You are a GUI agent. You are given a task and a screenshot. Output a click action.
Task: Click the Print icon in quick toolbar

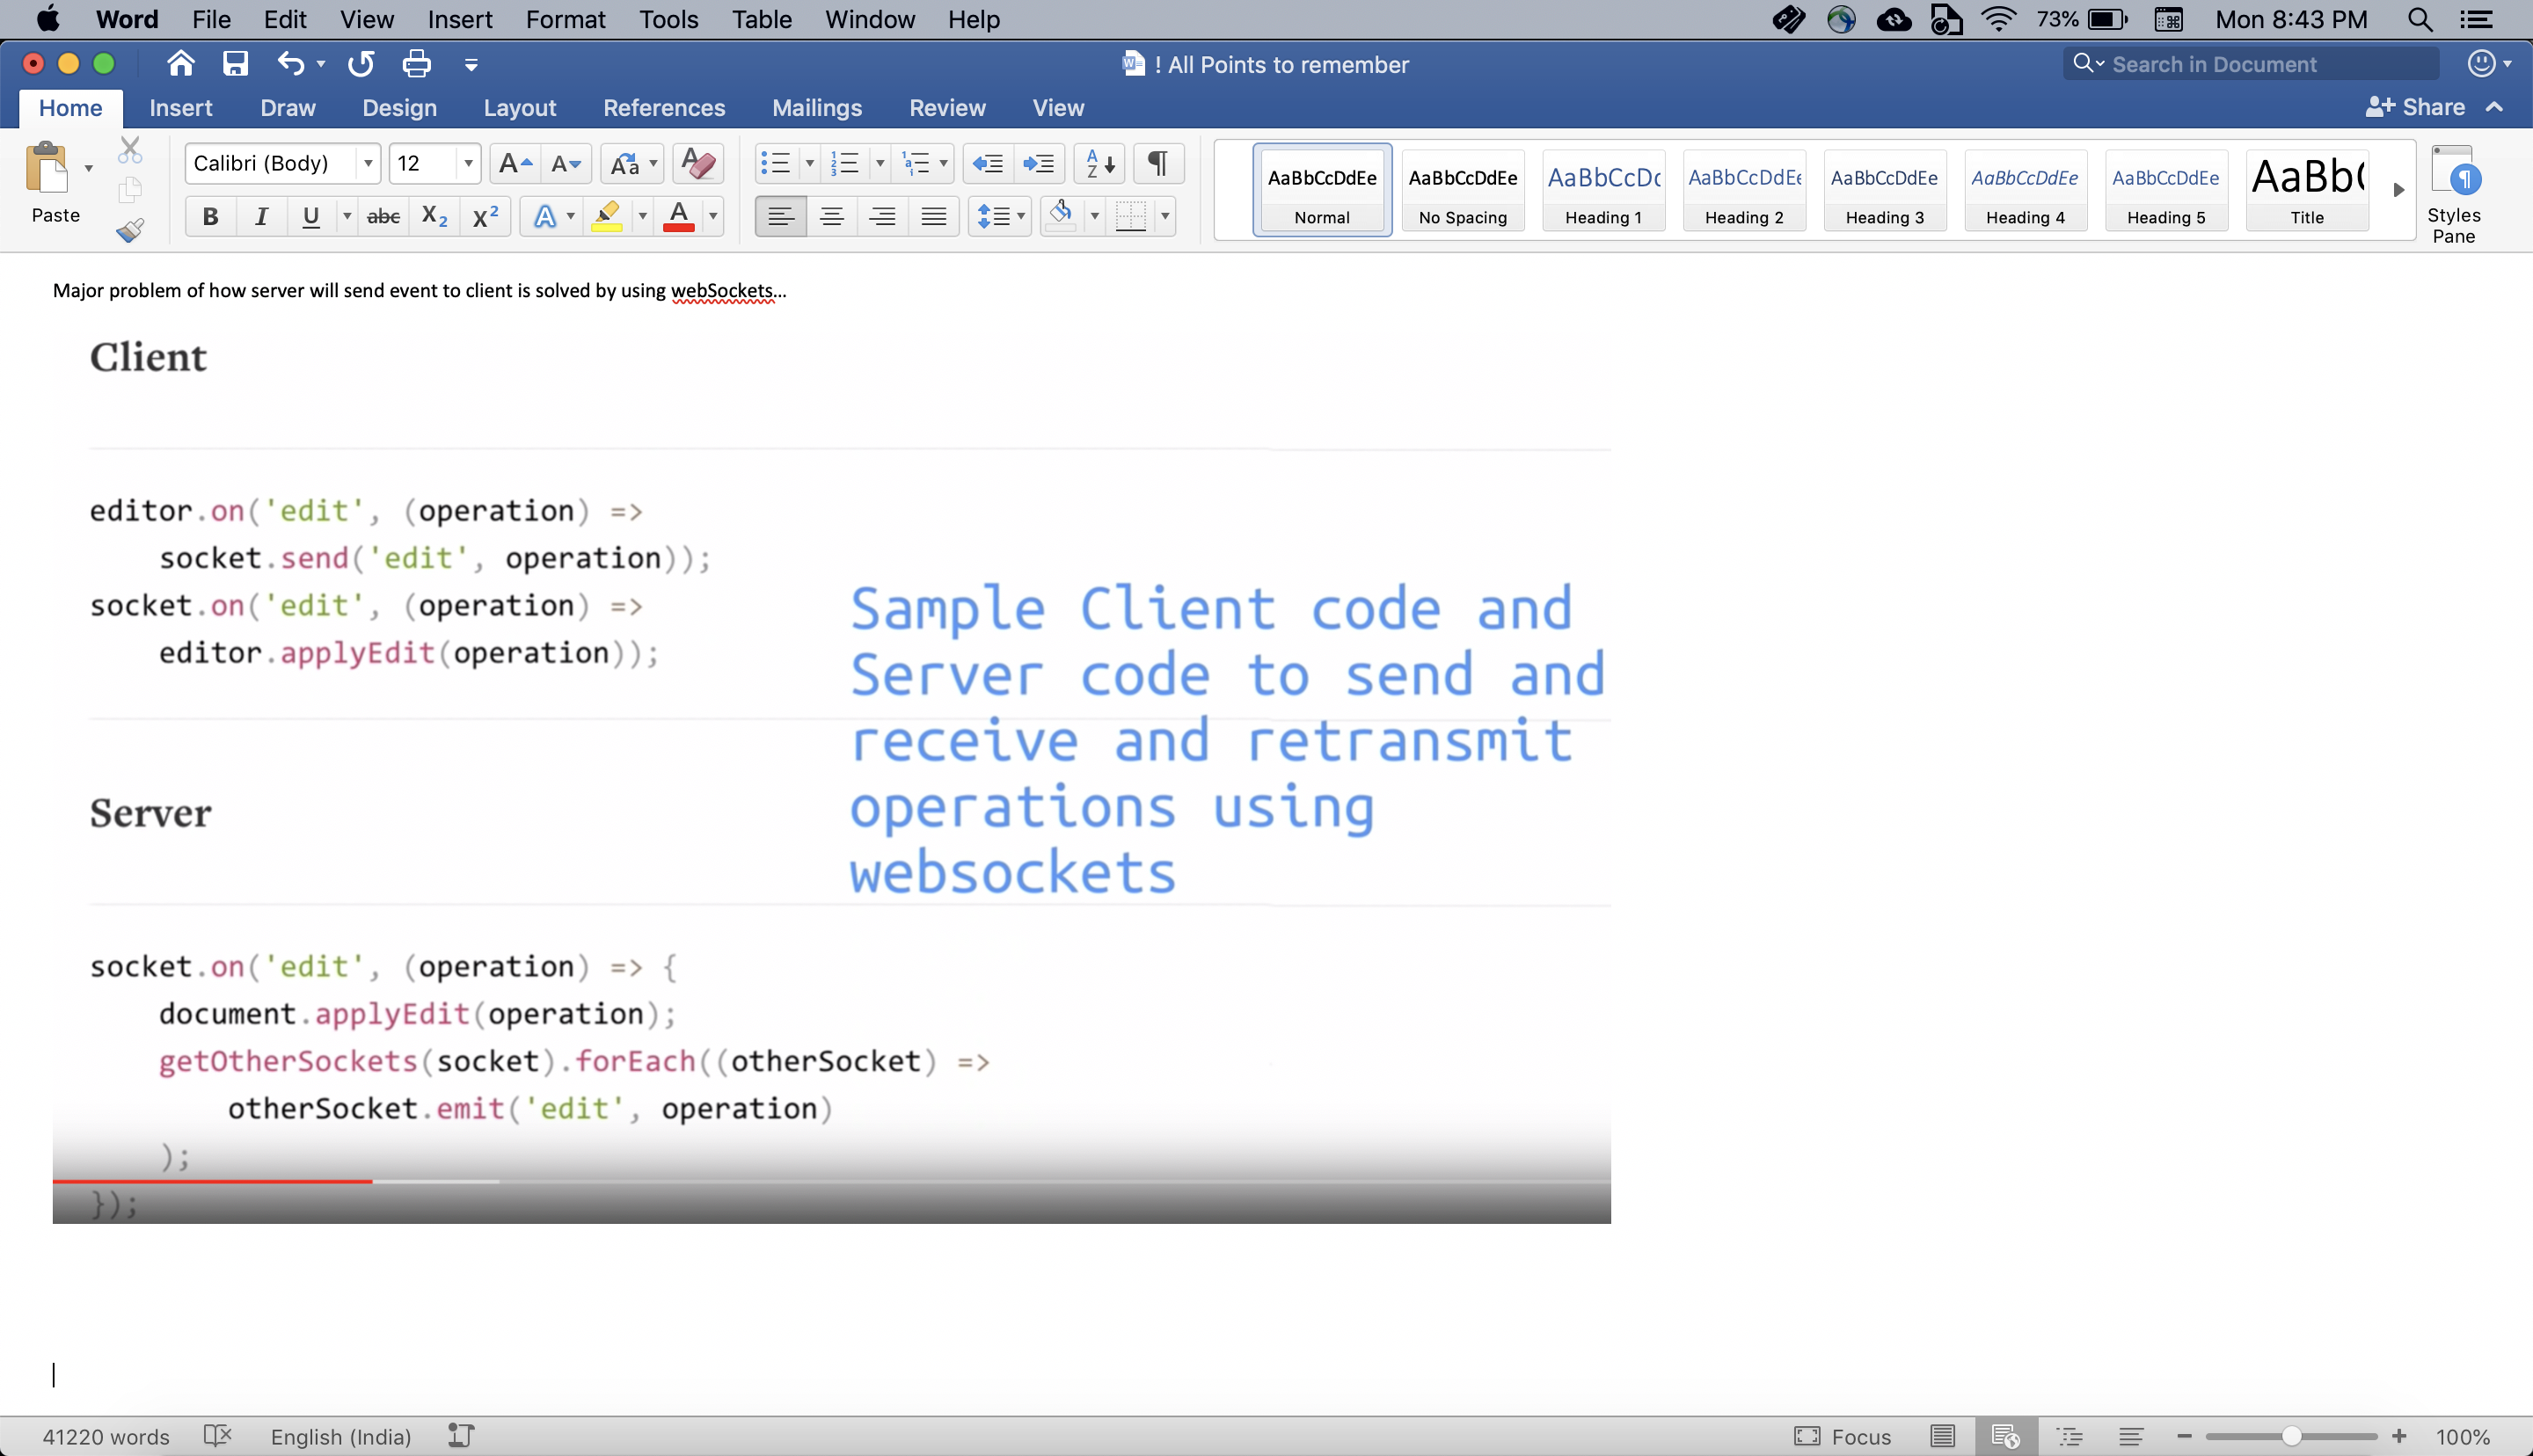click(x=416, y=65)
